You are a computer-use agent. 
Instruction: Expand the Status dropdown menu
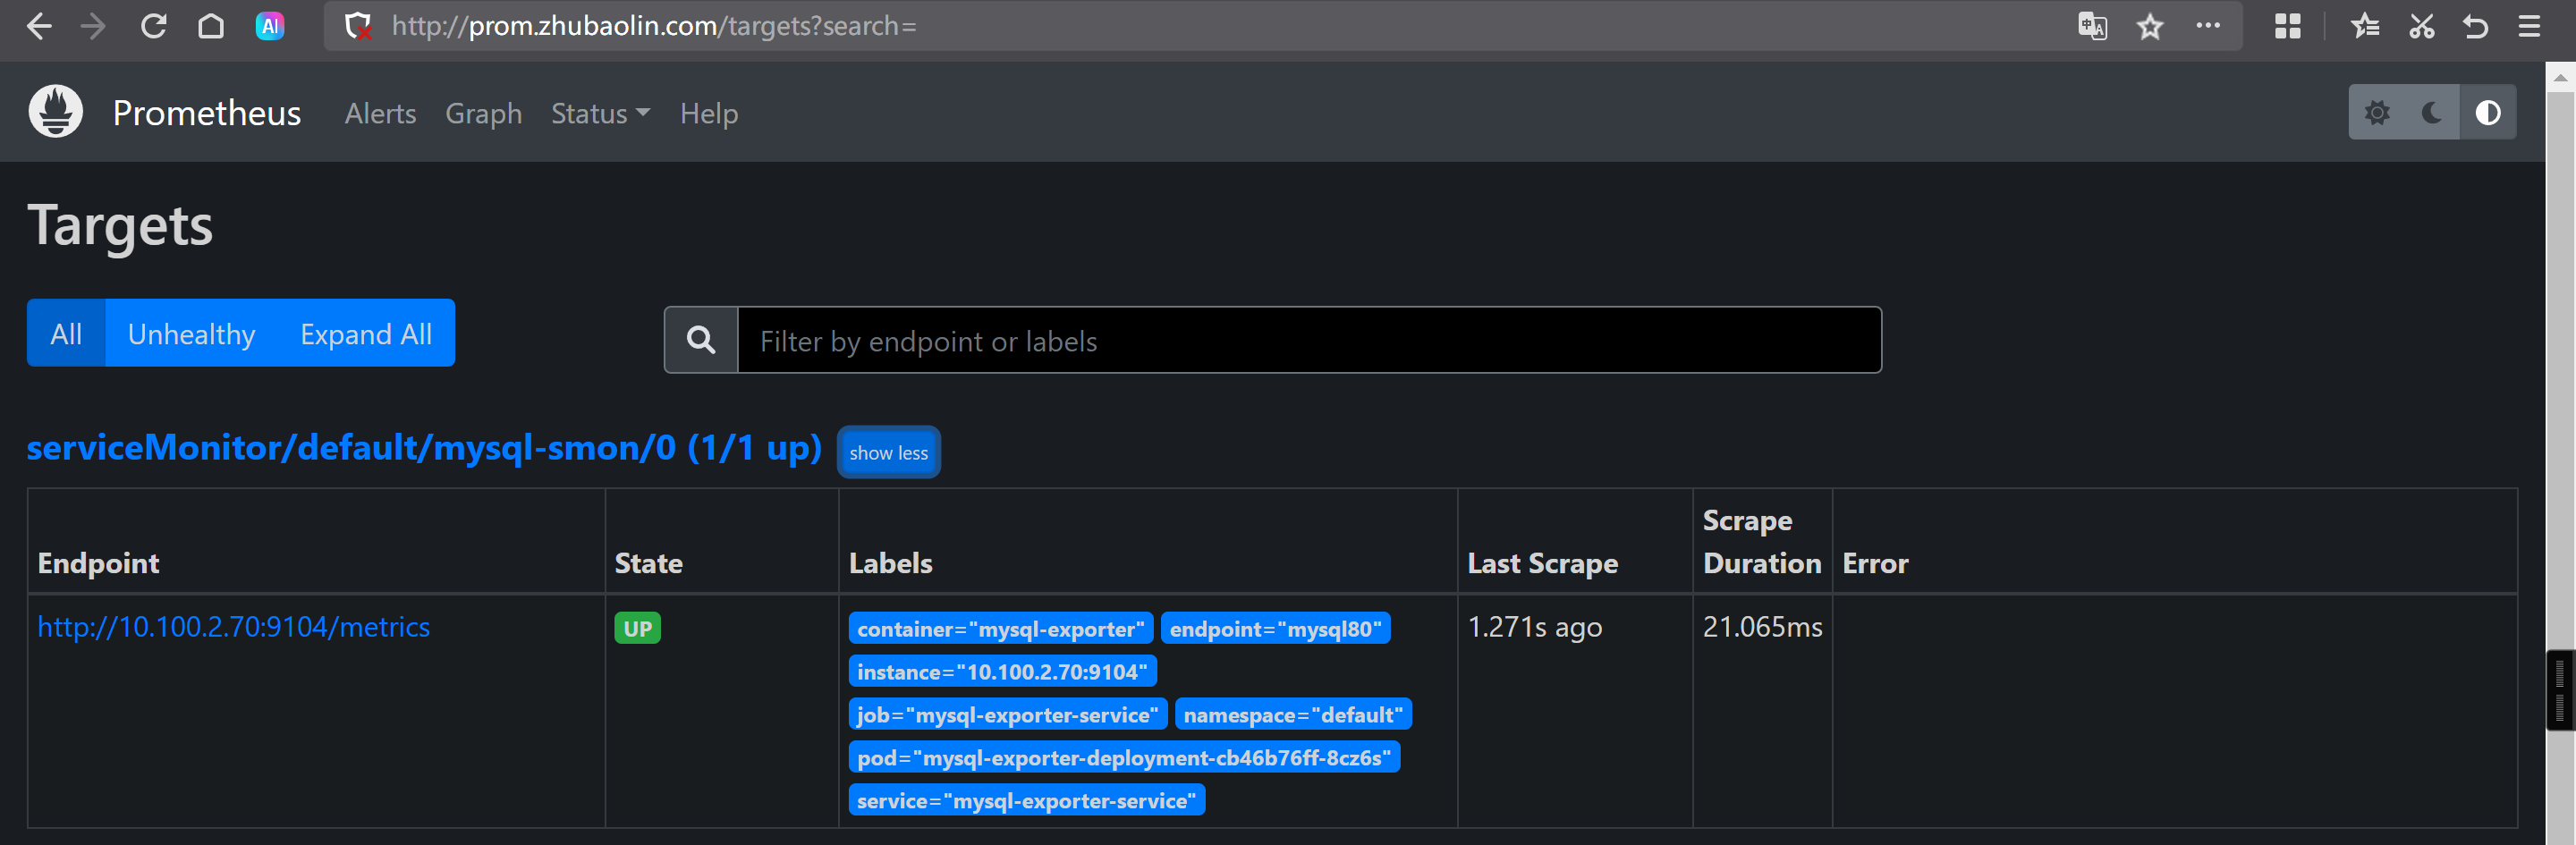pos(600,113)
